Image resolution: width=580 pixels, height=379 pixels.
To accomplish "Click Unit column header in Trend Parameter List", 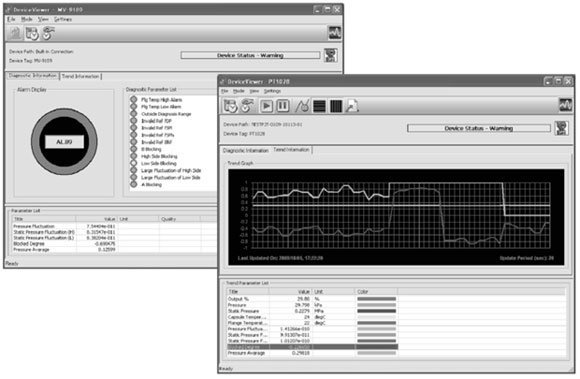I will [x=334, y=292].
